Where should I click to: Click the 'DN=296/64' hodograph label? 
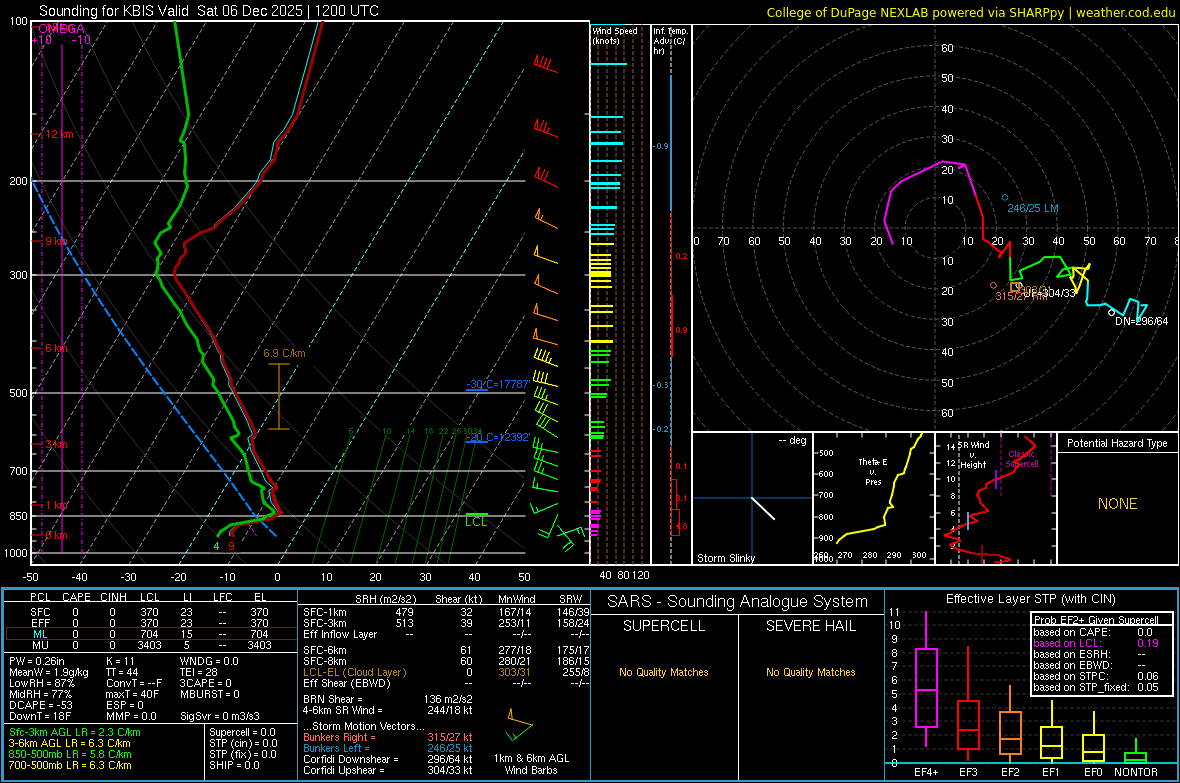point(1142,321)
